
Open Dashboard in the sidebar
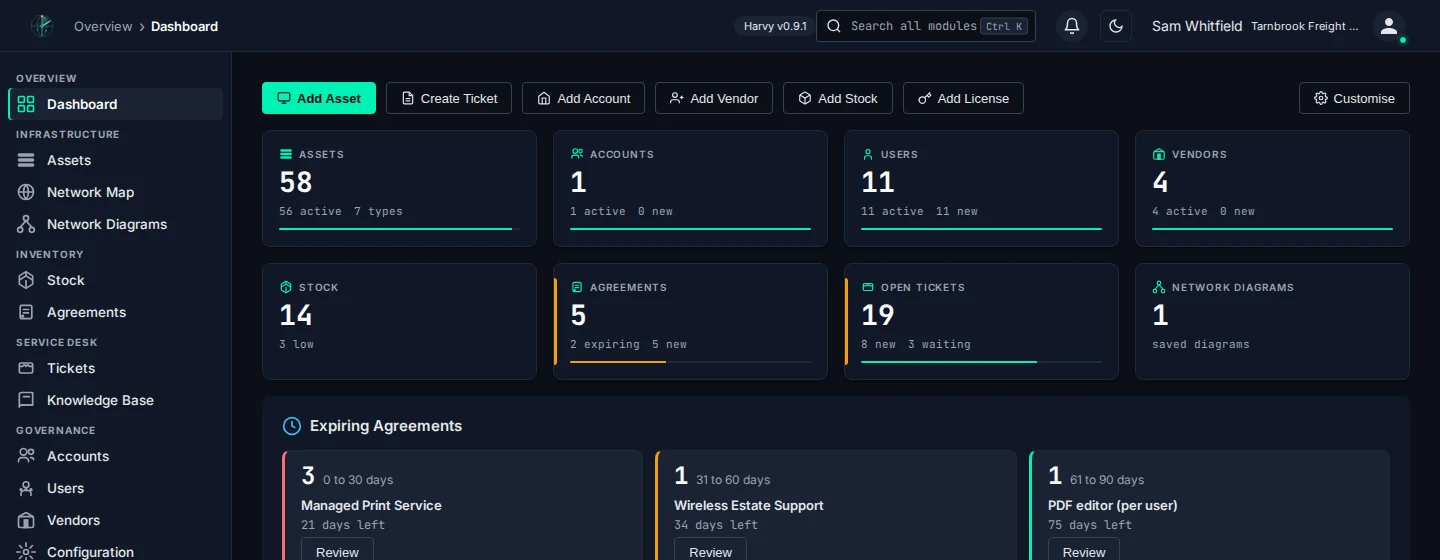(115, 104)
